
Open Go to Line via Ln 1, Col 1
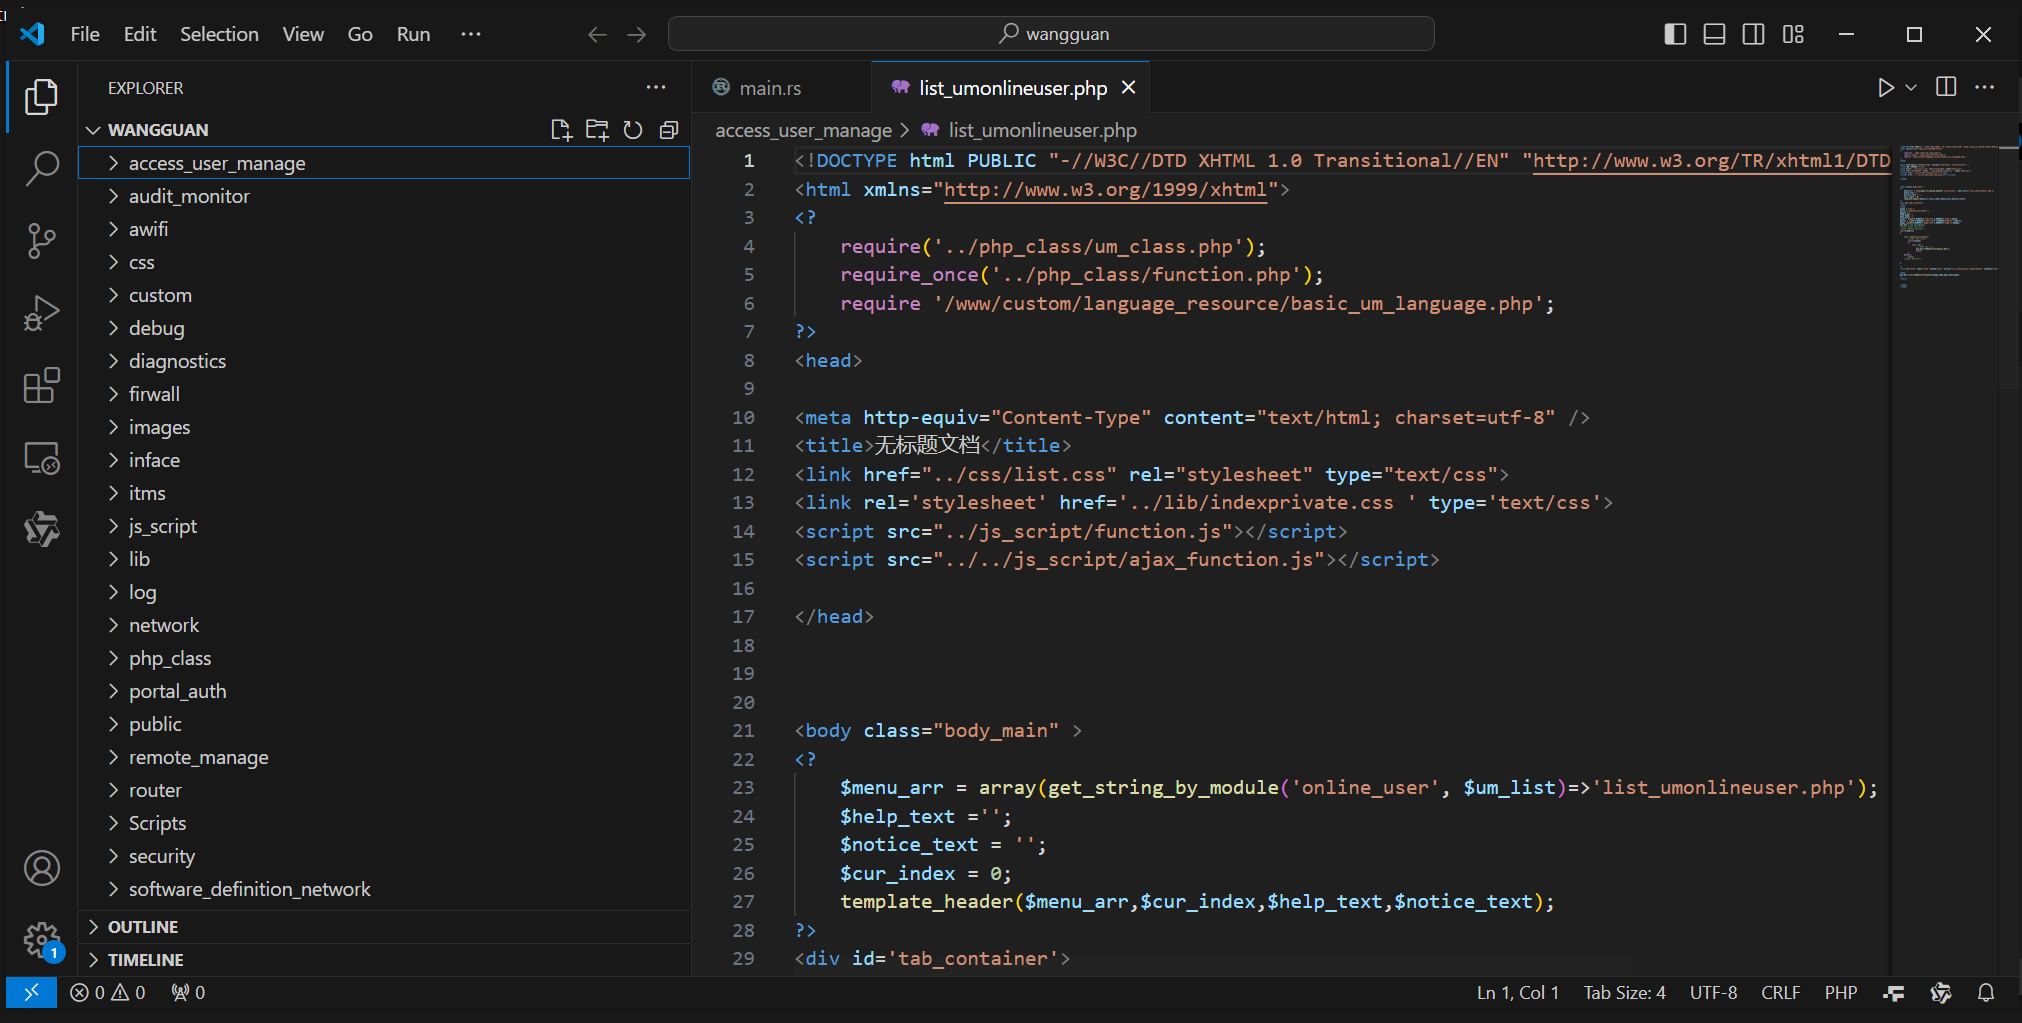(1518, 992)
